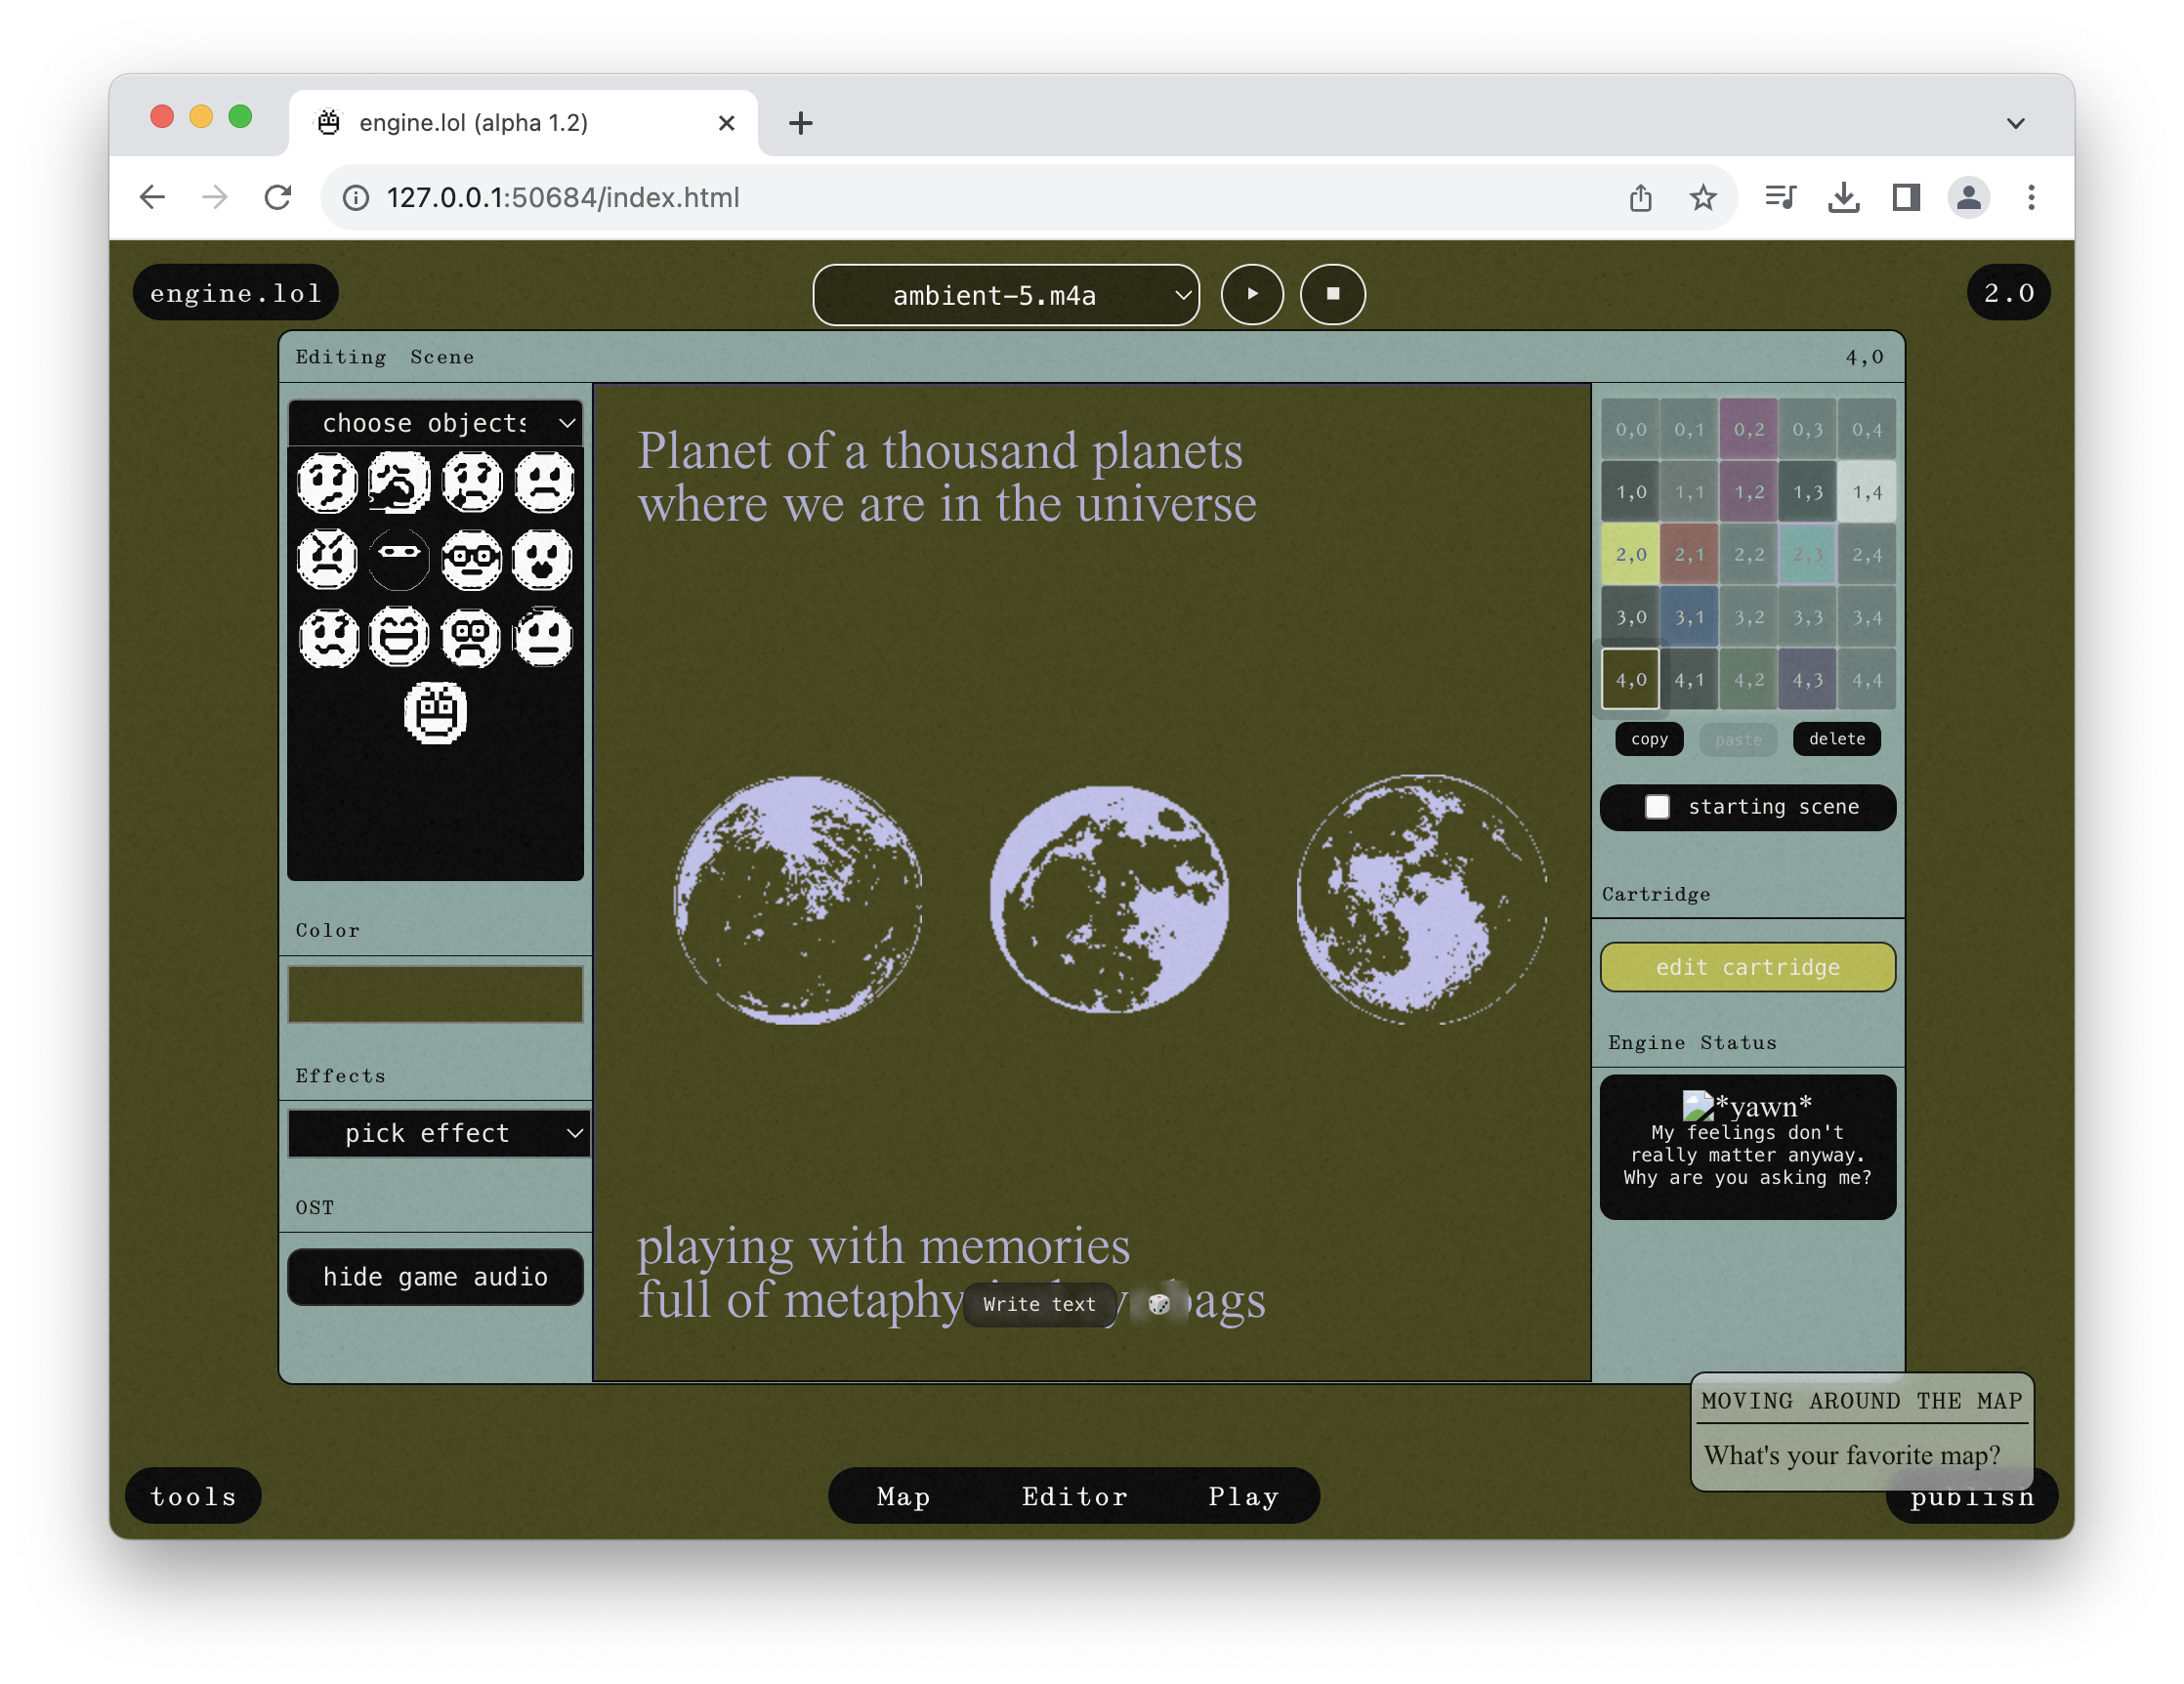
Task: Toggle hide game audio button
Action: coord(437,1277)
